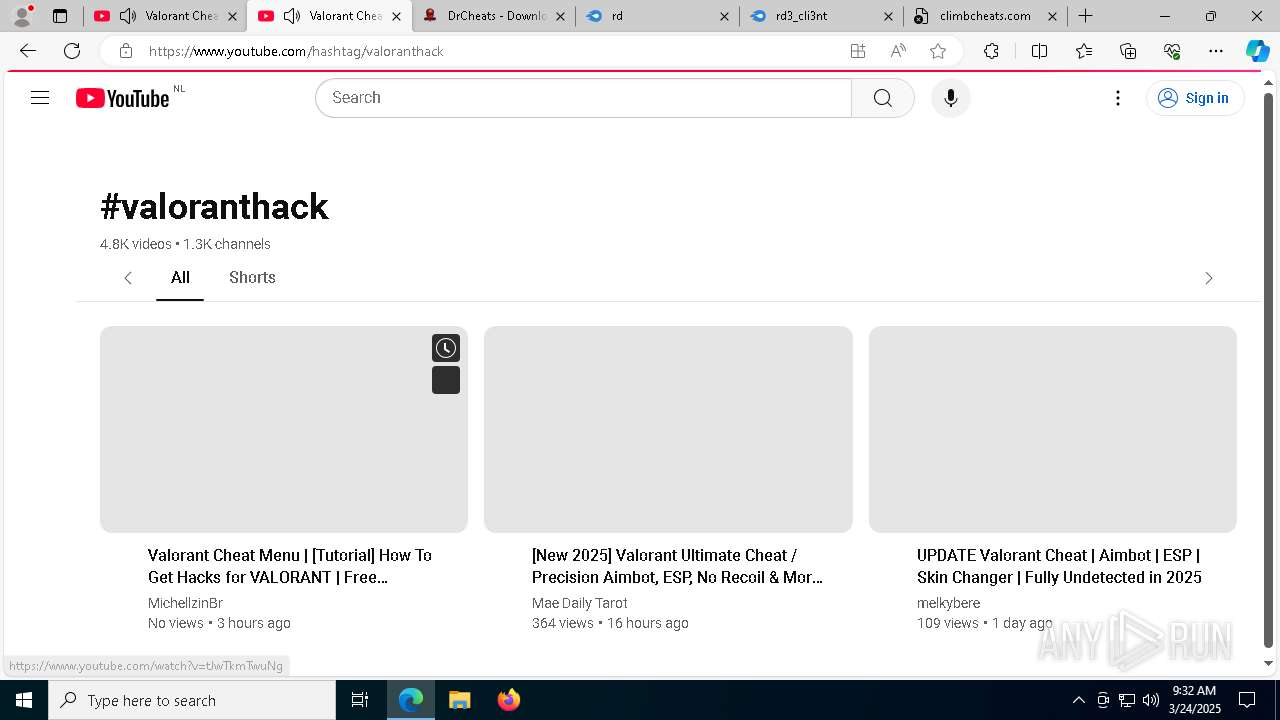Image resolution: width=1280 pixels, height=720 pixels.
Task: Click the Sign in button
Action: 1195,98
